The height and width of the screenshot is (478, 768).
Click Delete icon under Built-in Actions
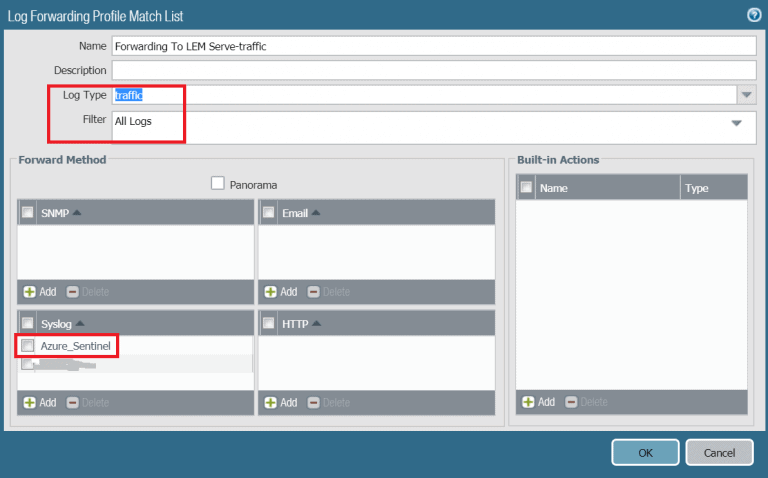[x=572, y=402]
